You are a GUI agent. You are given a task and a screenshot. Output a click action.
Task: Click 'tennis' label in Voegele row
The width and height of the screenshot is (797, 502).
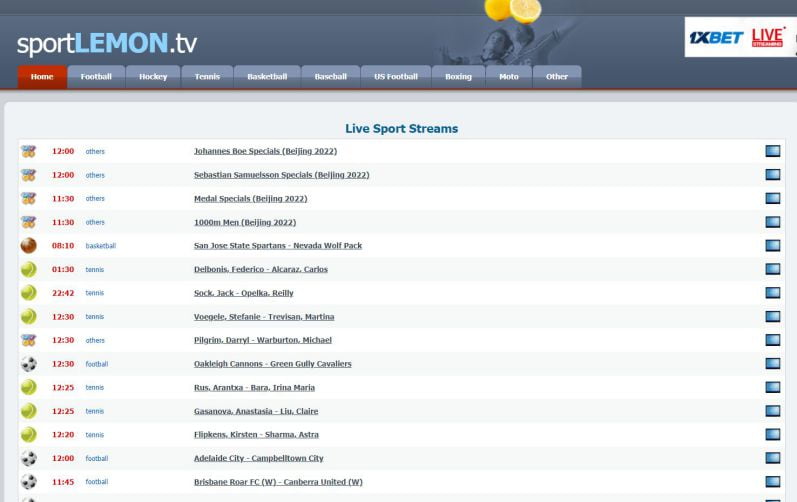[95, 317]
